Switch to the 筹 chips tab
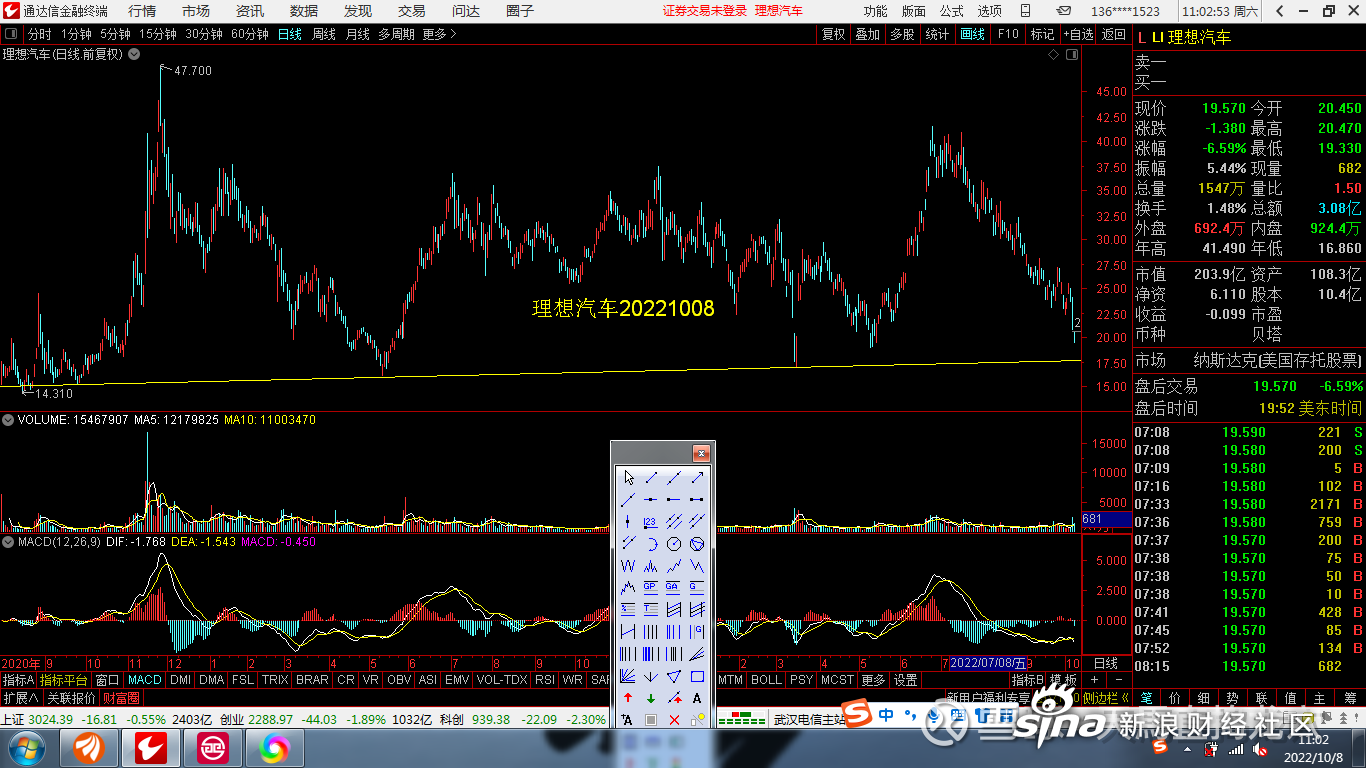The image size is (1366, 768). 1350,698
